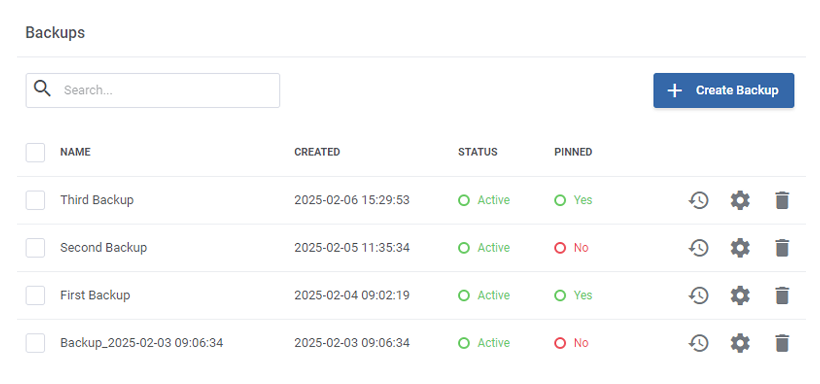The height and width of the screenshot is (384, 820).
Task: Click created date 2025-02-03 09:06:34
Action: (352, 343)
